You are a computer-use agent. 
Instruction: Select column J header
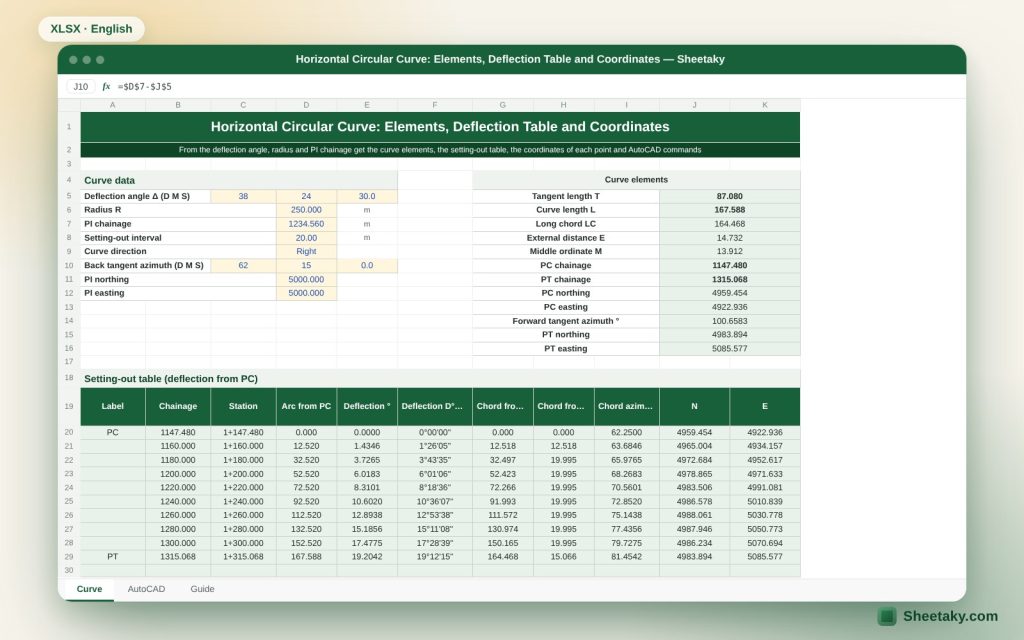694,104
